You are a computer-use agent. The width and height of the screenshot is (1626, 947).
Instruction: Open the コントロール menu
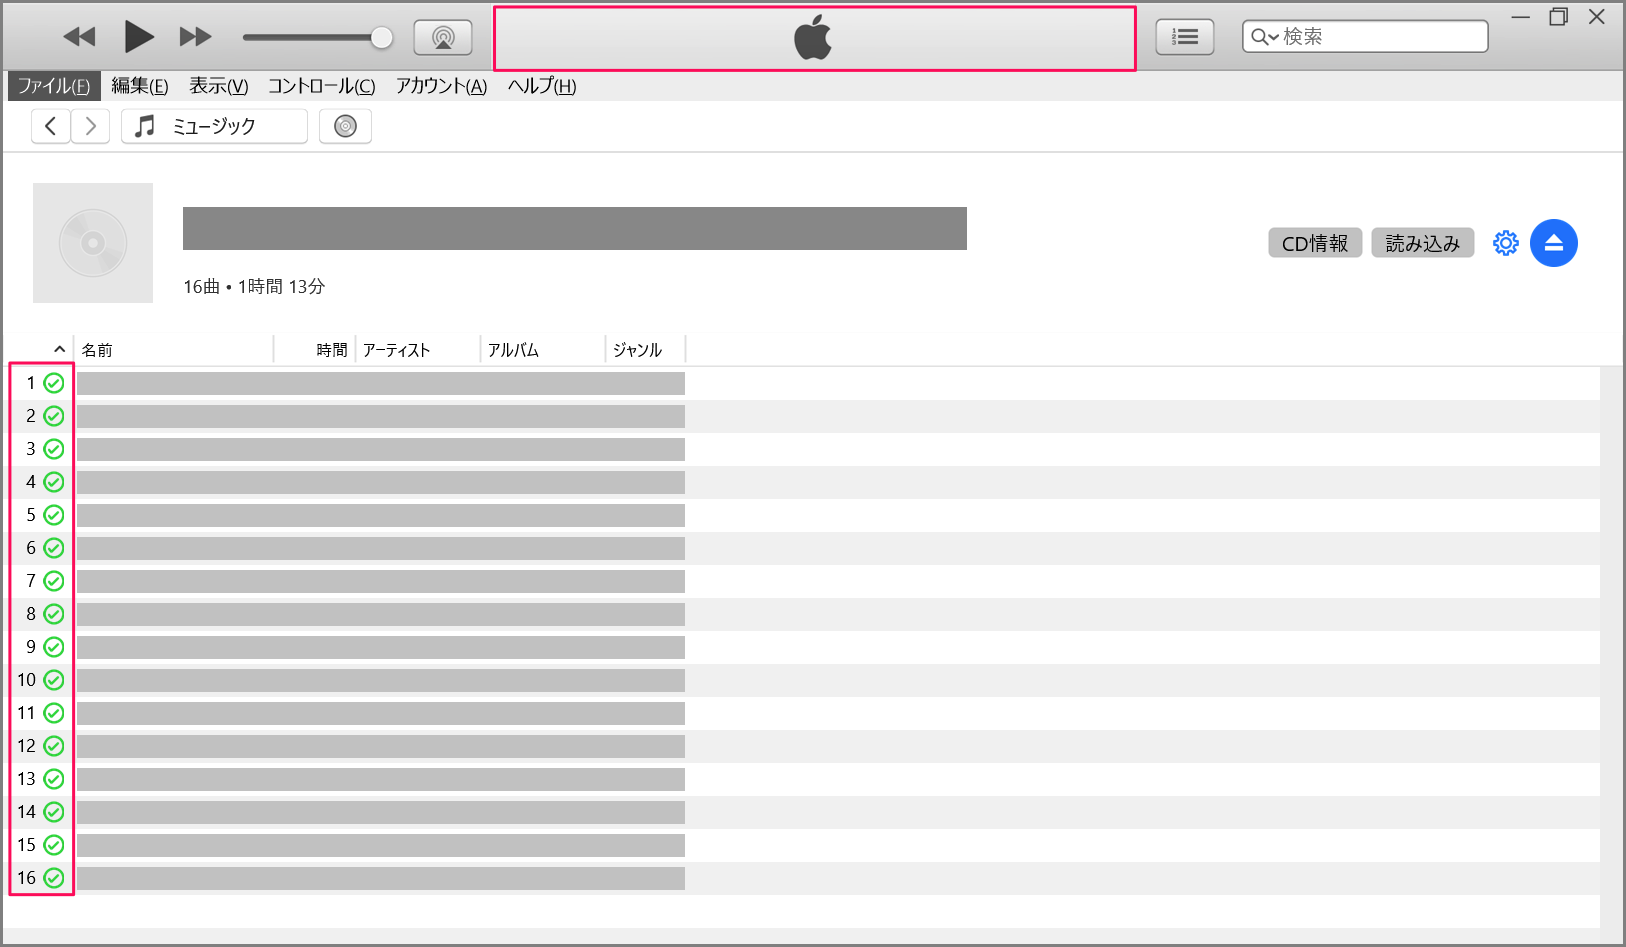(321, 86)
